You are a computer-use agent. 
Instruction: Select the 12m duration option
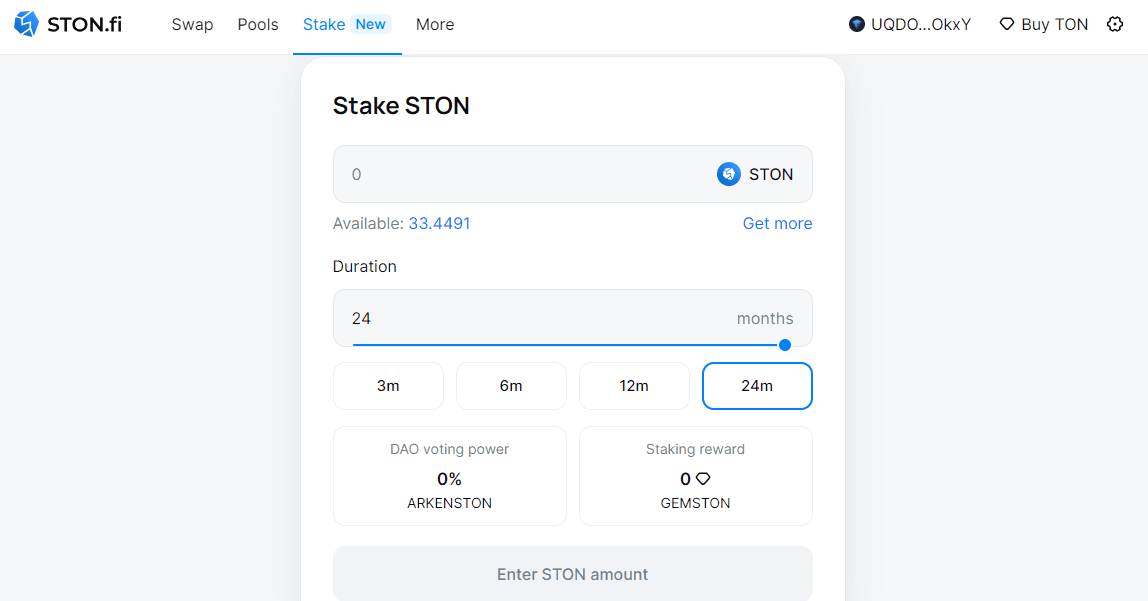(x=634, y=386)
